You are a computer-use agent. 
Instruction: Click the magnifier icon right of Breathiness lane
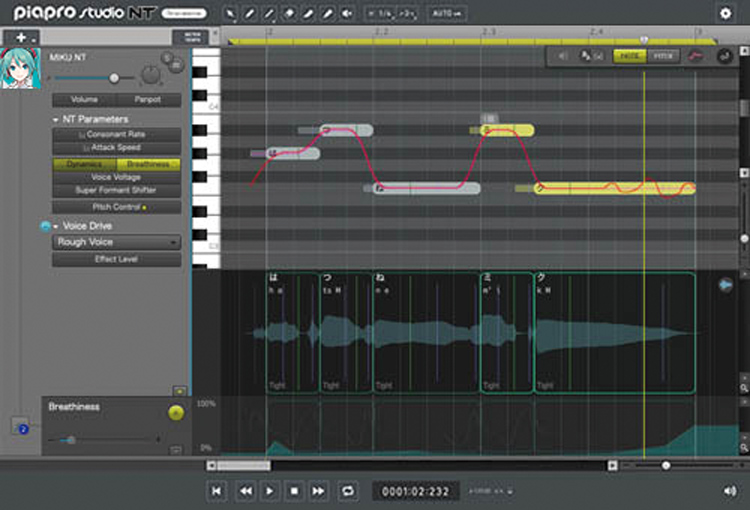coord(744,448)
